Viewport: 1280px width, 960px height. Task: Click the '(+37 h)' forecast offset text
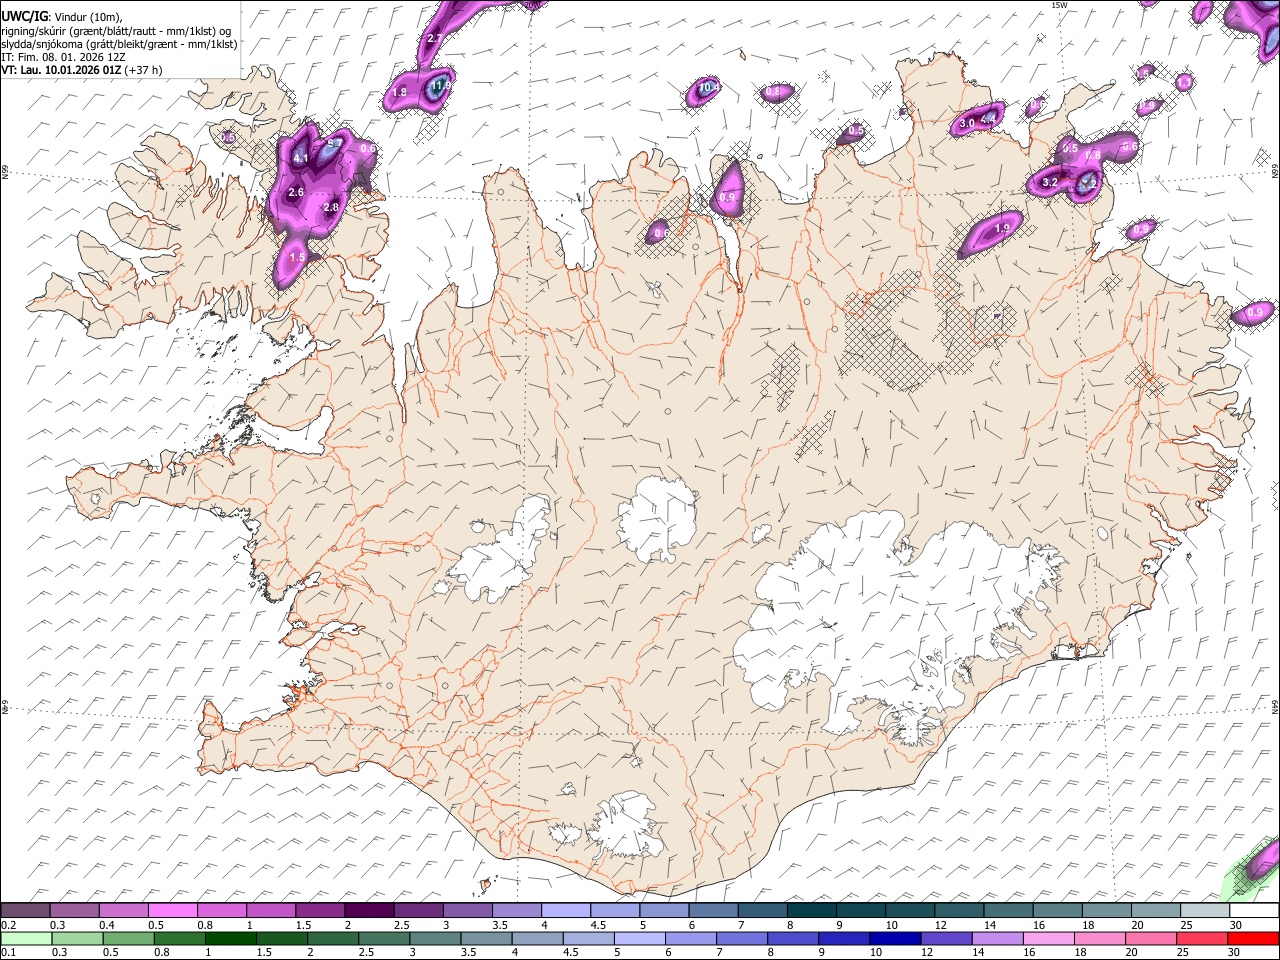pyautogui.click(x=144, y=70)
